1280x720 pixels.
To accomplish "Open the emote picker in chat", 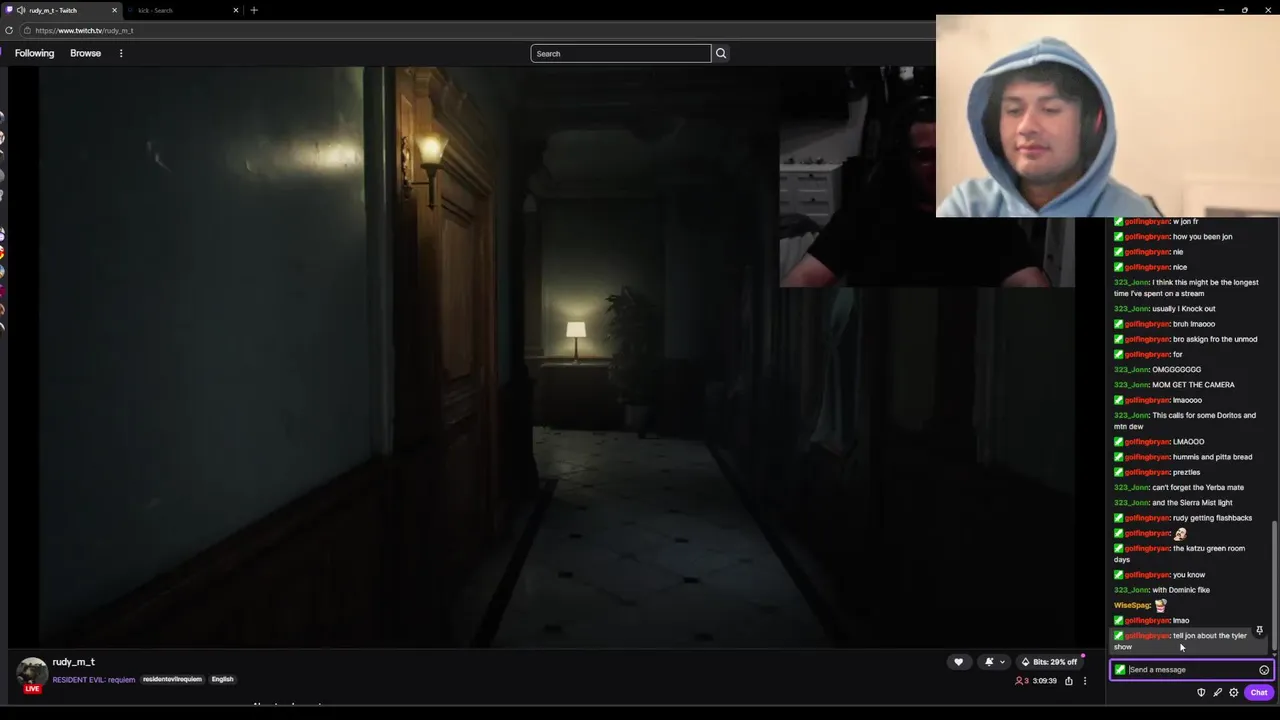I will [x=1264, y=670].
